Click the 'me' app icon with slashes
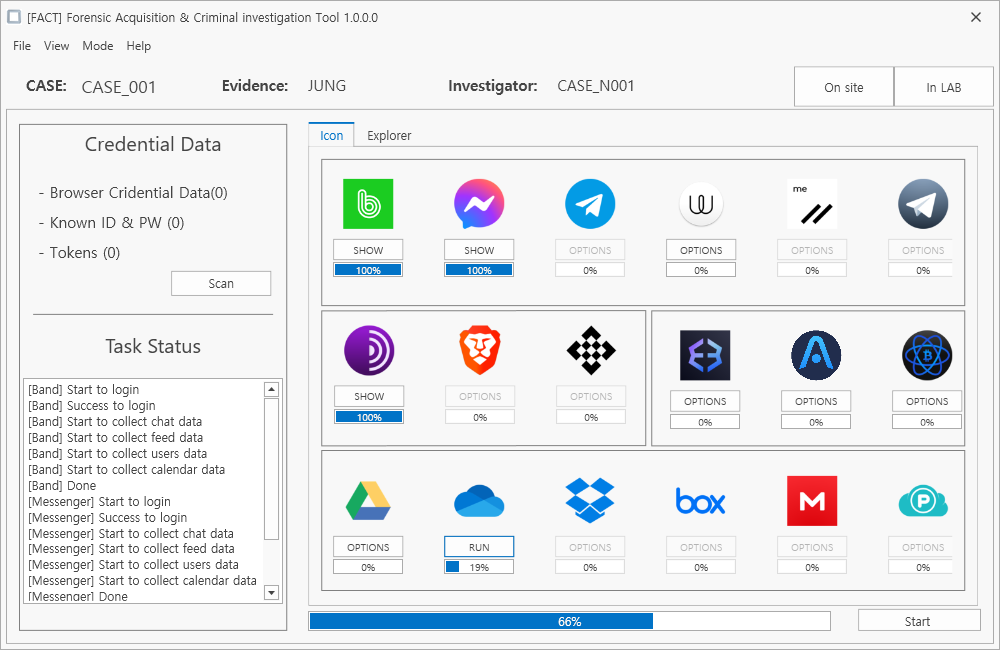Image resolution: width=1000 pixels, height=650 pixels. 812,204
